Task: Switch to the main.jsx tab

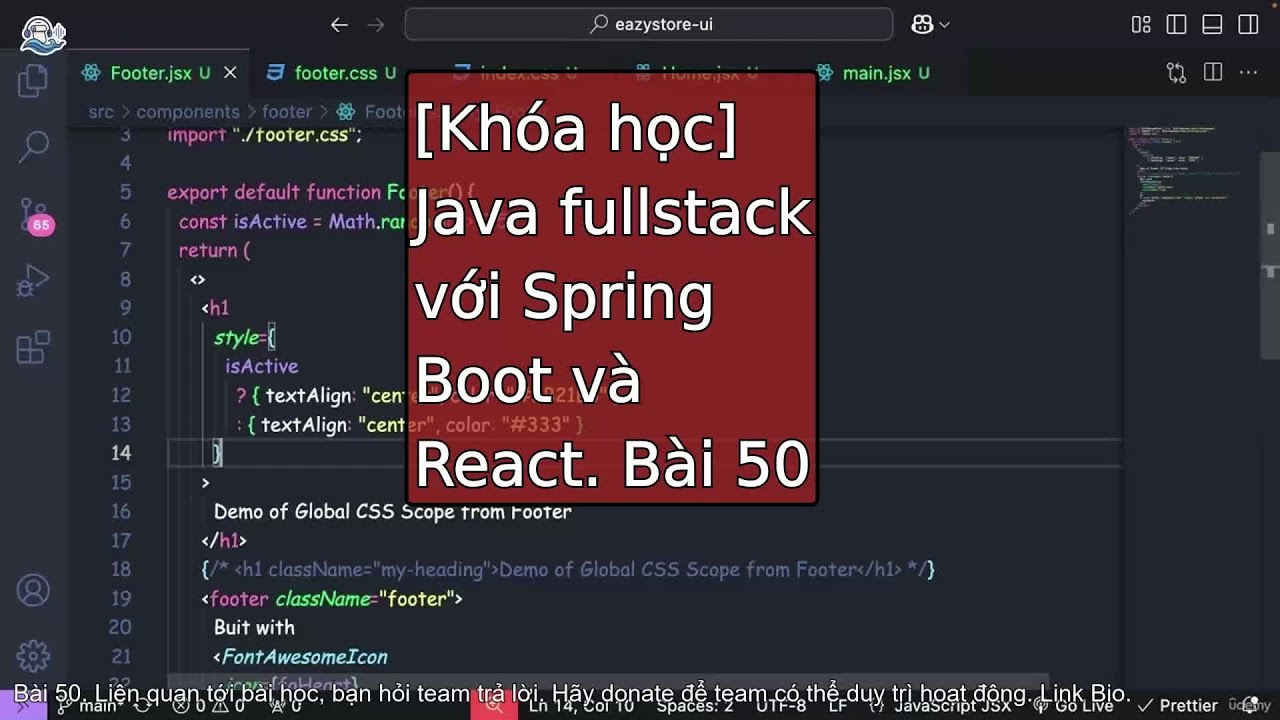Action: click(877, 73)
